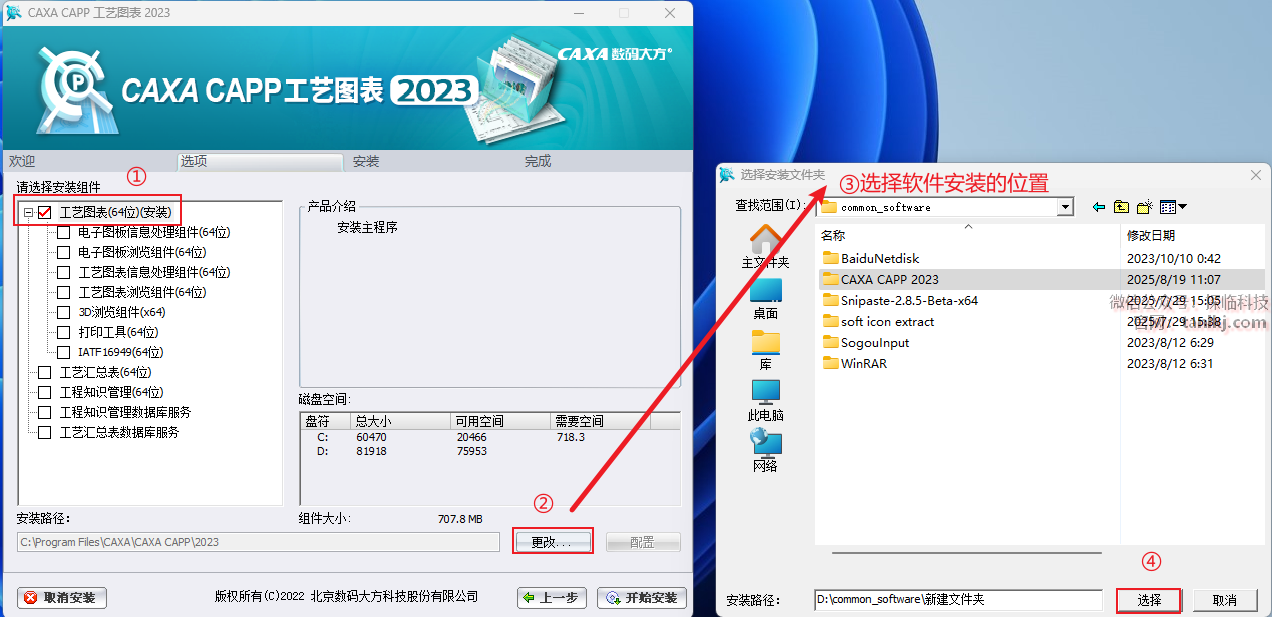Open the view menu icon in the folder dialog
Viewport: 1272px width, 617px height.
tap(1173, 207)
